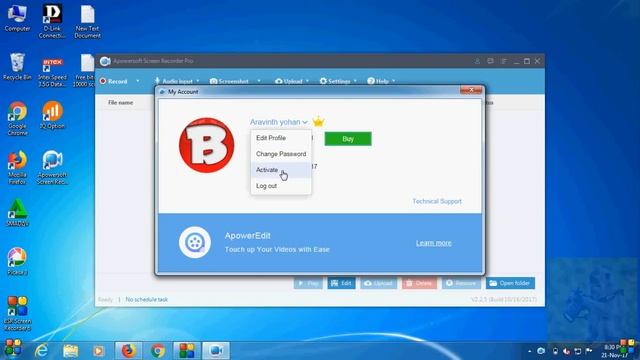Click the File name column header
Image resolution: width=640 pixels, height=360 pixels.
coord(120,102)
